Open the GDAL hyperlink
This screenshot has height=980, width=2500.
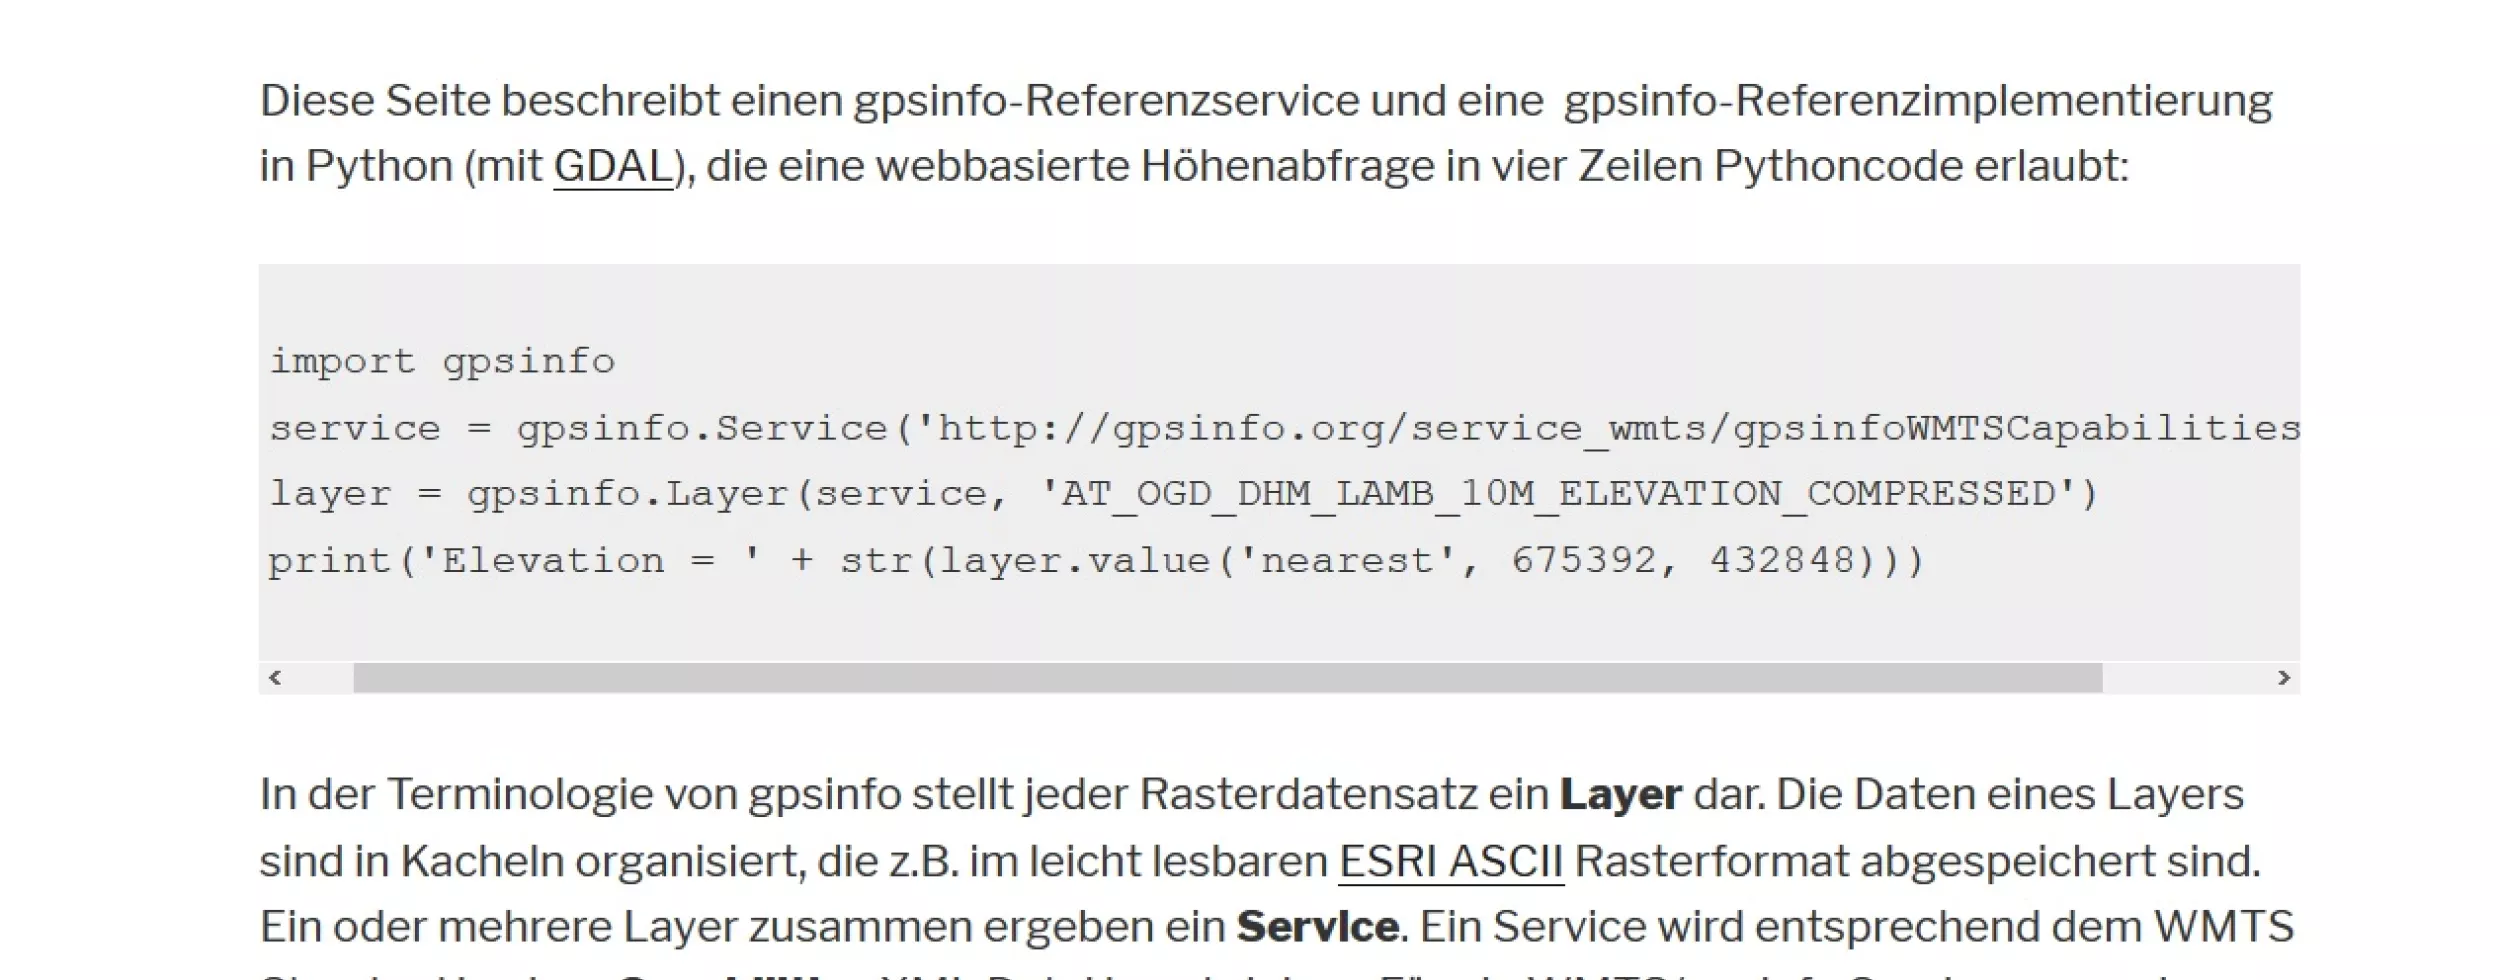pos(613,166)
